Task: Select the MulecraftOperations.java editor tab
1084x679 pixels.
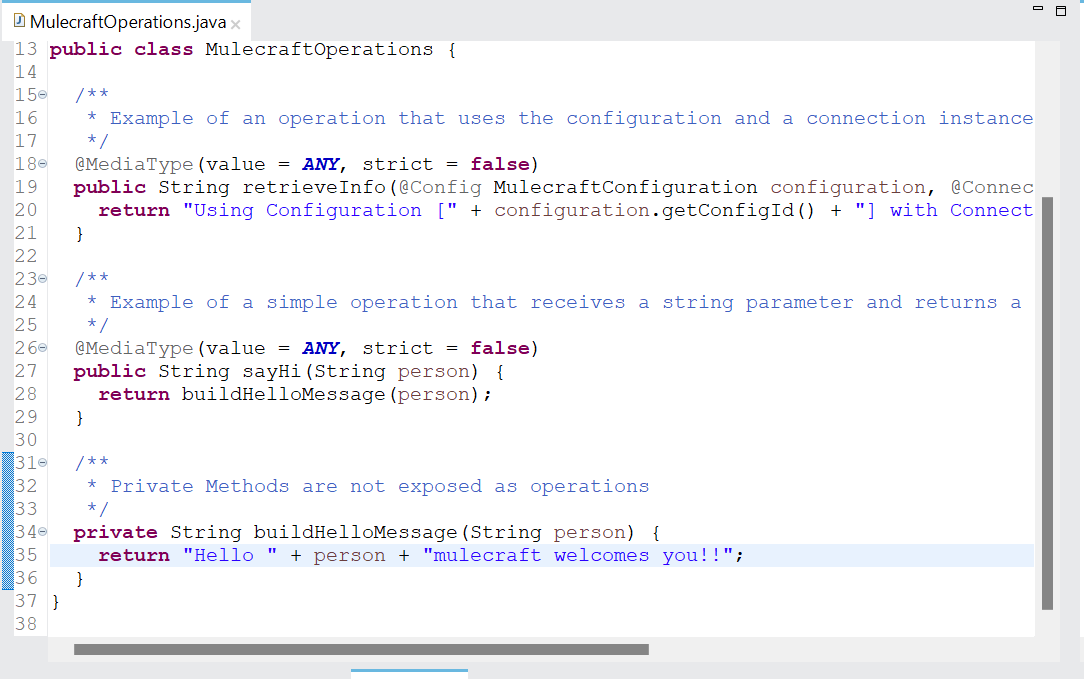Action: coord(127,22)
